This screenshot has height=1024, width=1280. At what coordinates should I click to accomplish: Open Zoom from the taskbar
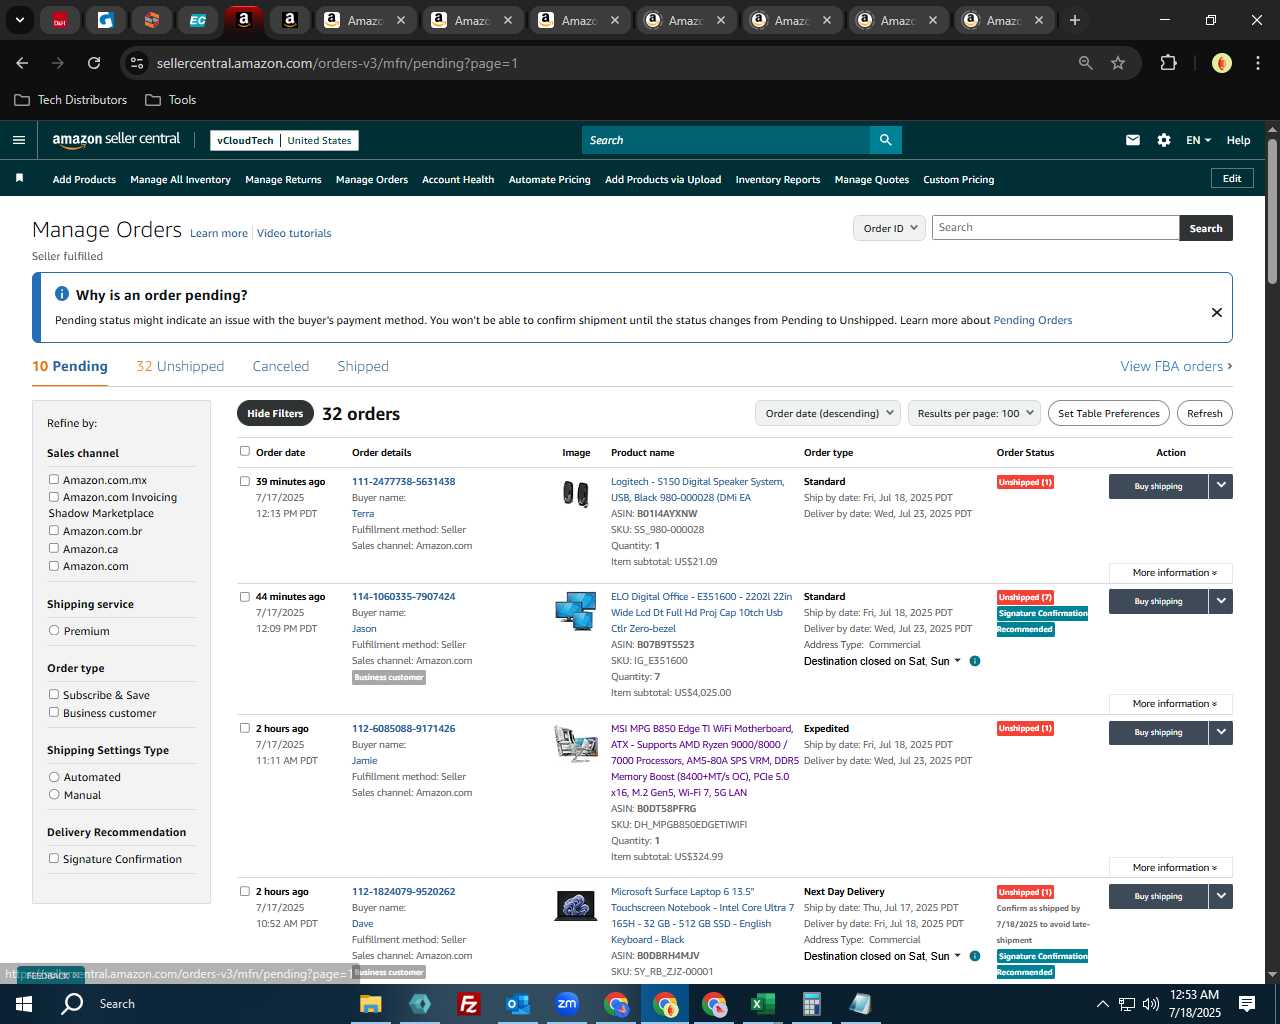pyautogui.click(x=567, y=1004)
